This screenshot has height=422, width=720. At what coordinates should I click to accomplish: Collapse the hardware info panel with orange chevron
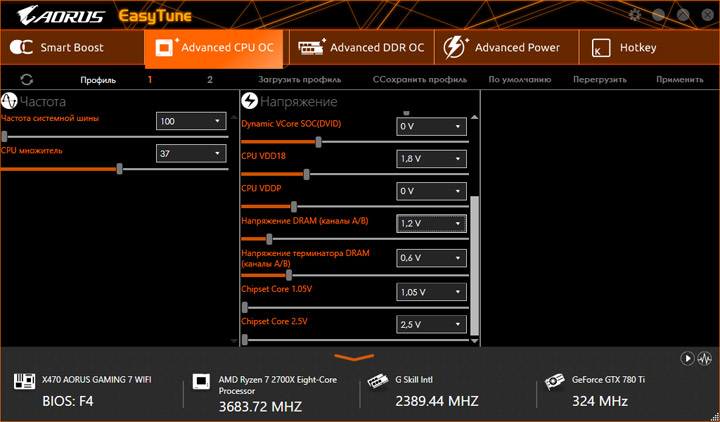(354, 357)
